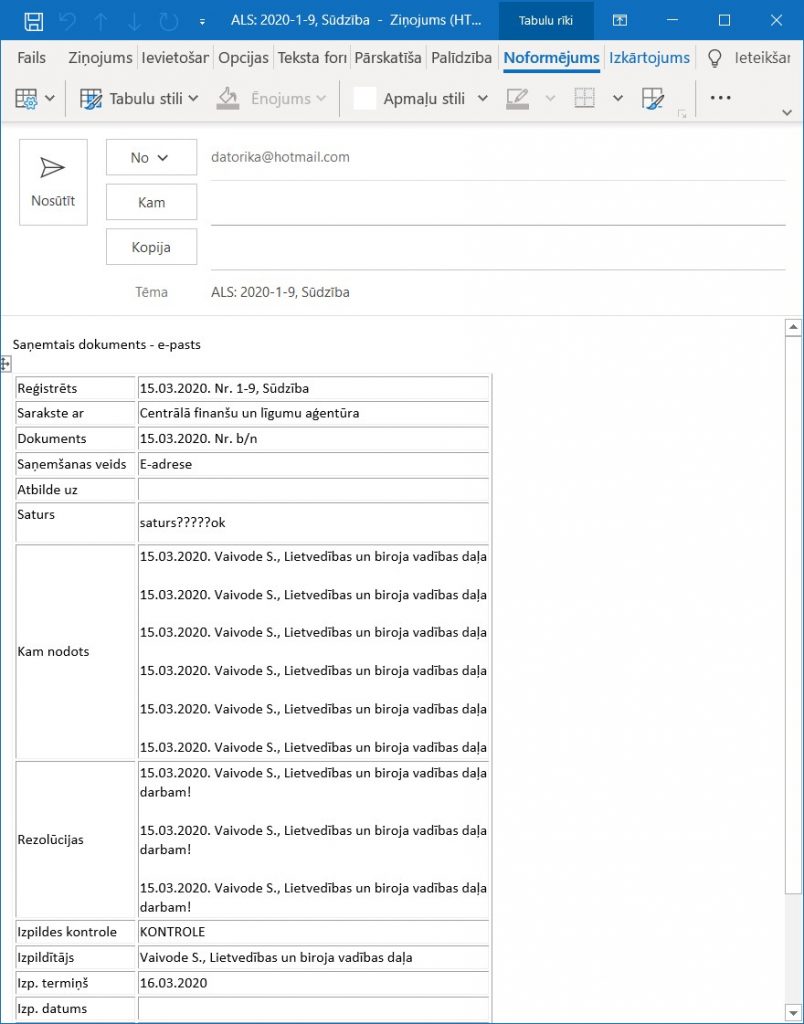The height and width of the screenshot is (1024, 804).
Task: Click the Border Painter icon
Action: click(x=653, y=98)
